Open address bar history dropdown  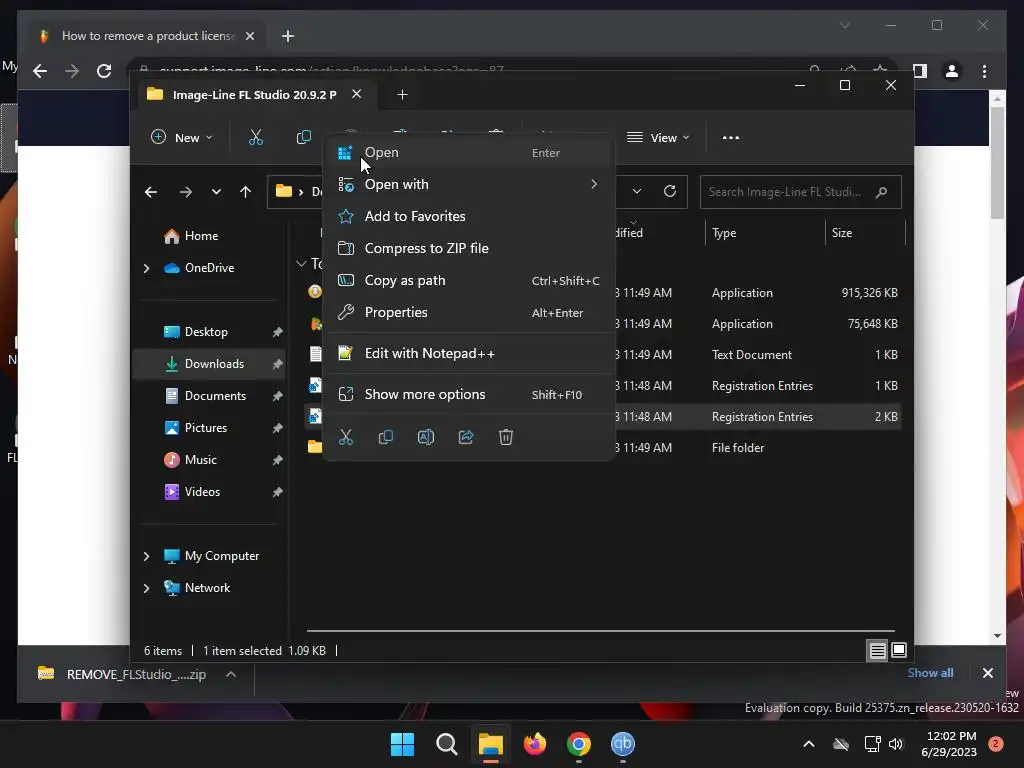tap(637, 191)
